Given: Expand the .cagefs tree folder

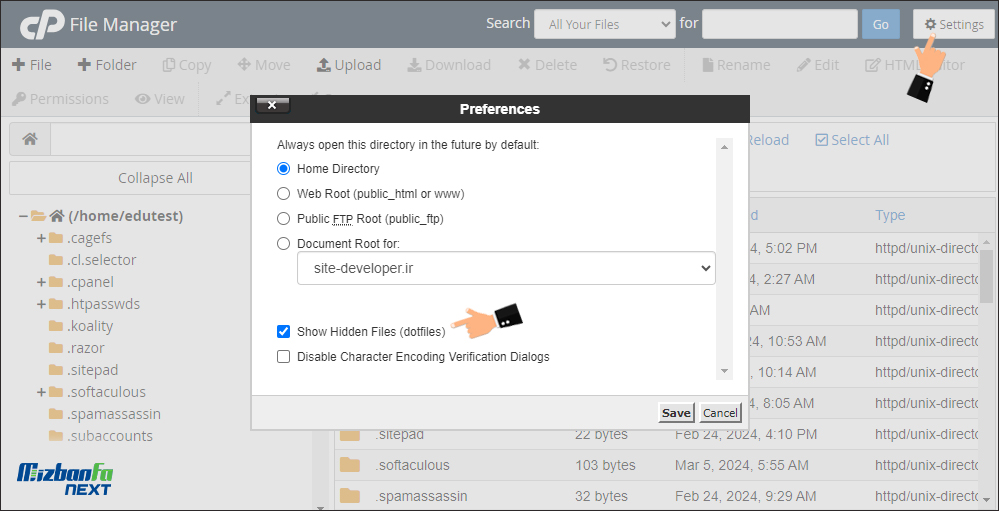Looking at the screenshot, I should tap(41, 238).
